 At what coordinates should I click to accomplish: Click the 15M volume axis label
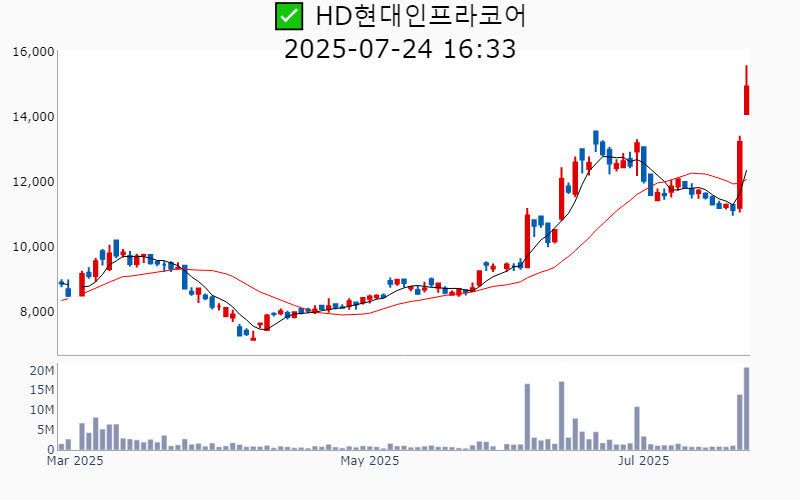click(x=42, y=390)
